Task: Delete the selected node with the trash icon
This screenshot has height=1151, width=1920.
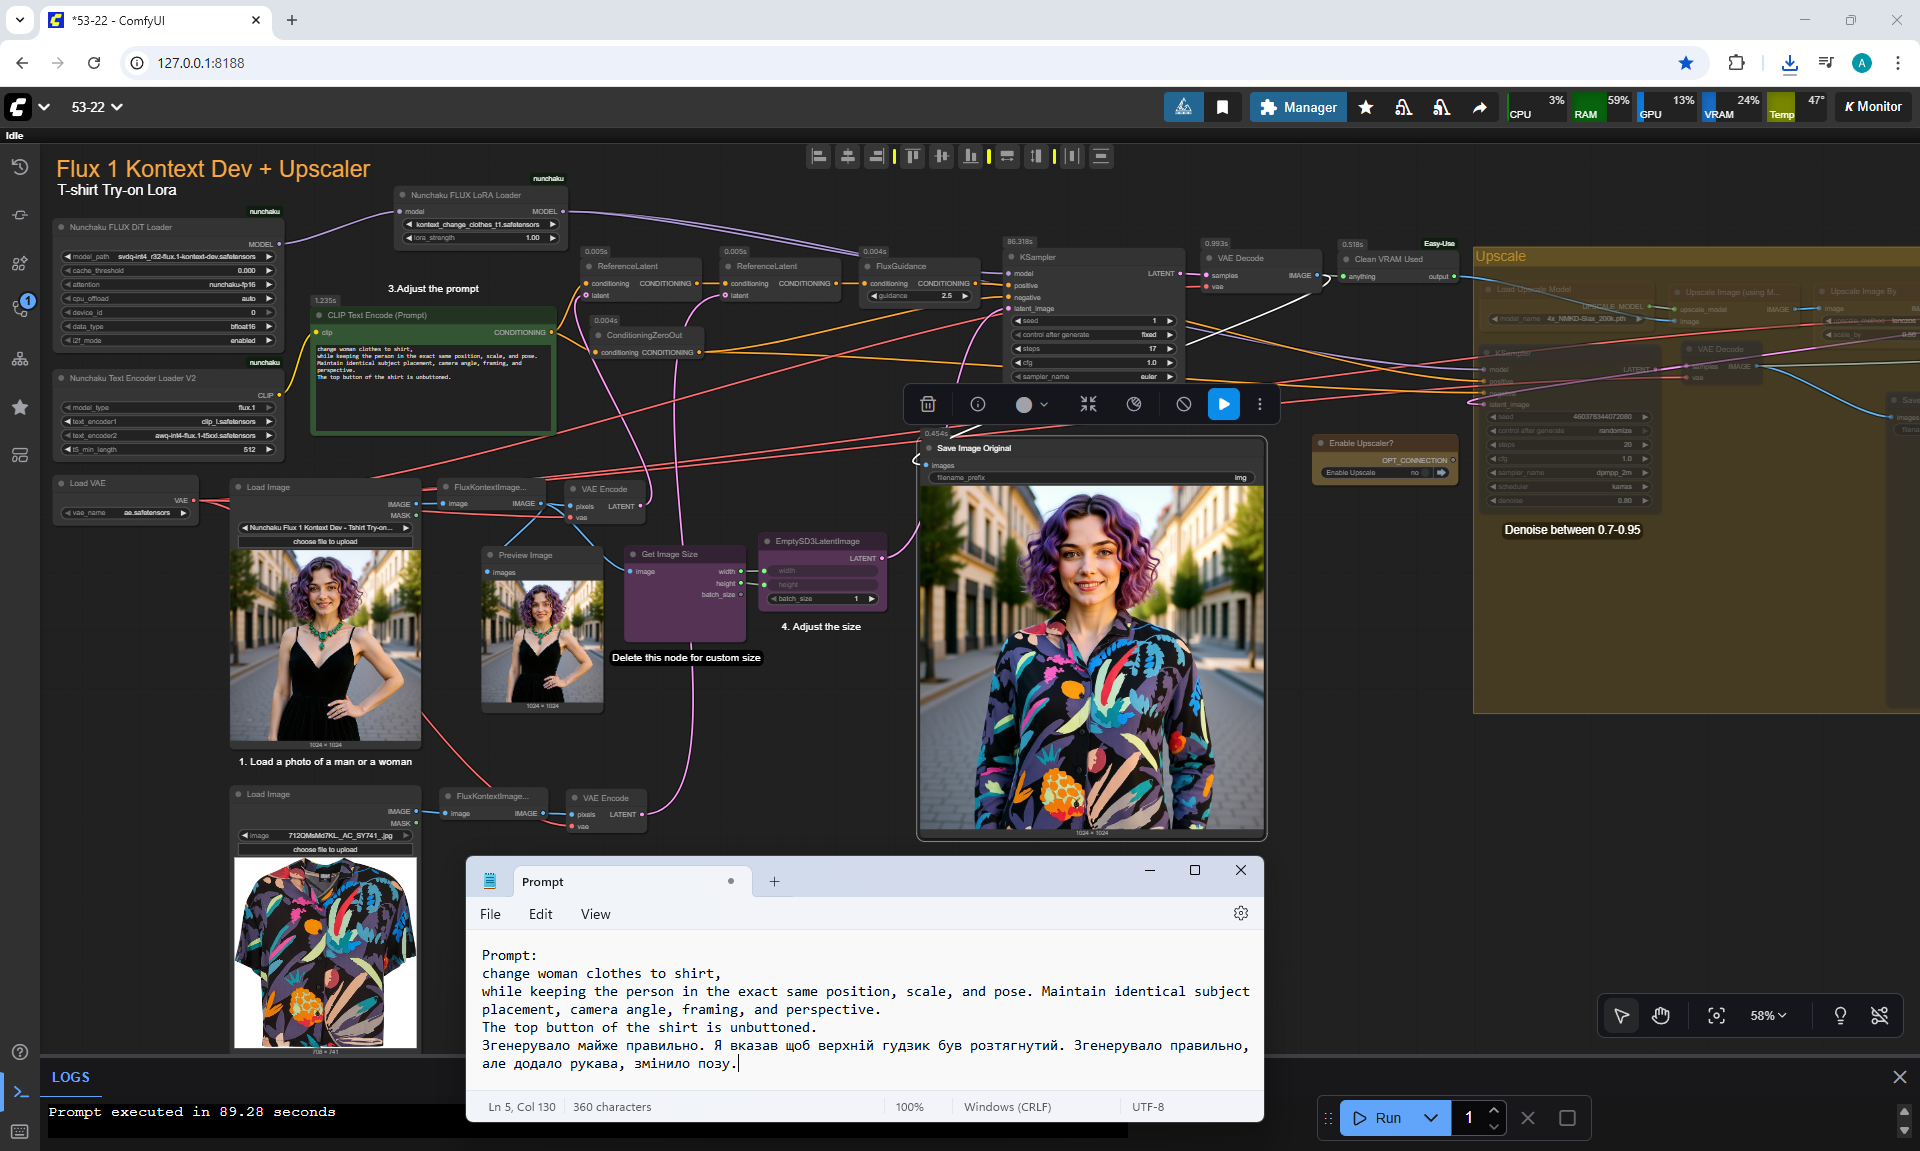Action: [x=928, y=404]
